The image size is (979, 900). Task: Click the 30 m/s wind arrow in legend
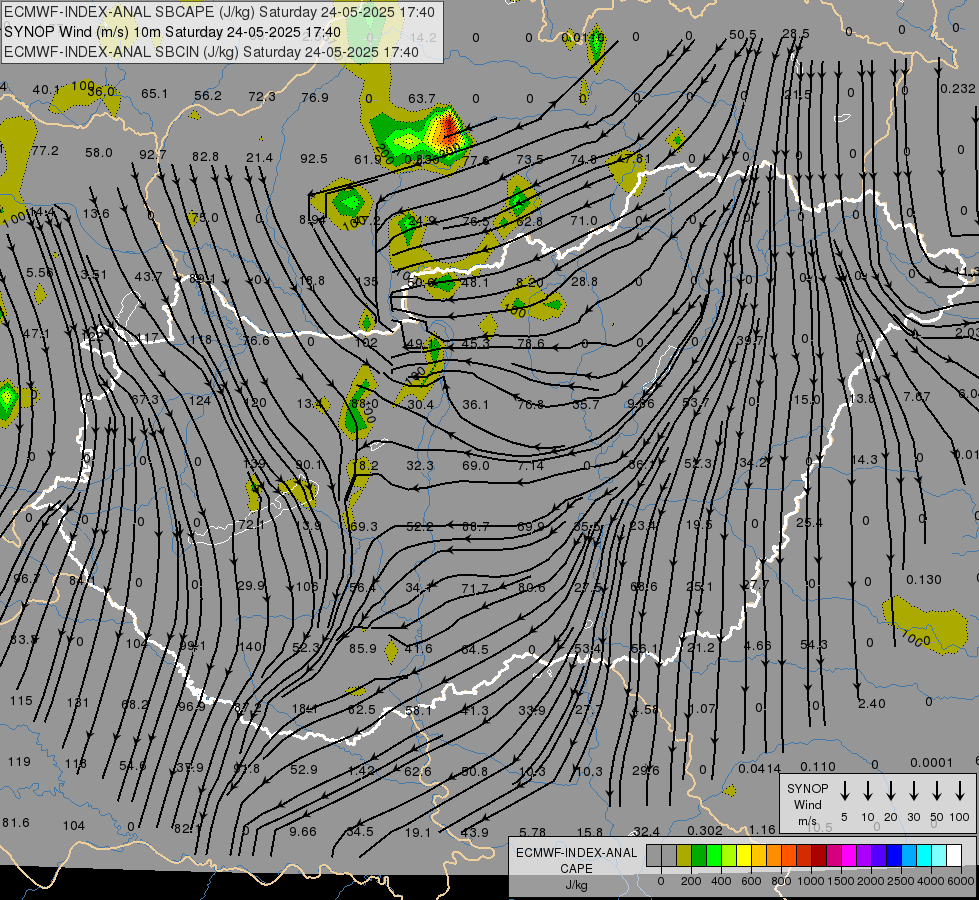click(913, 791)
